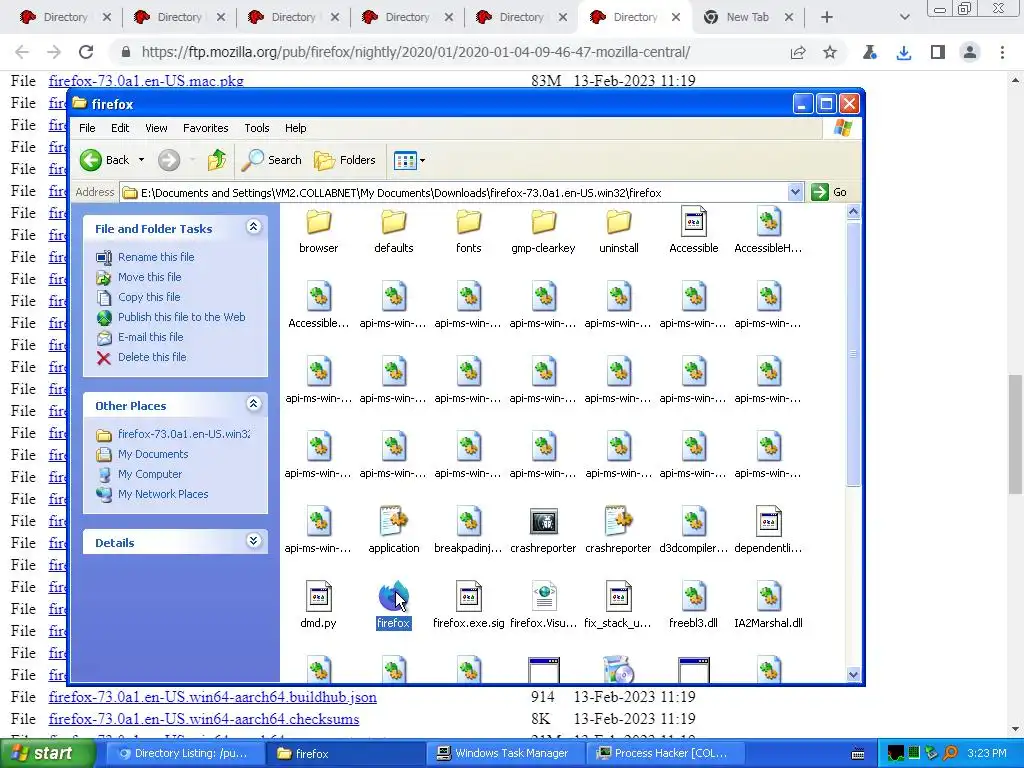Select the Accessible file icon
The width and height of the screenshot is (1024, 768).
point(694,222)
